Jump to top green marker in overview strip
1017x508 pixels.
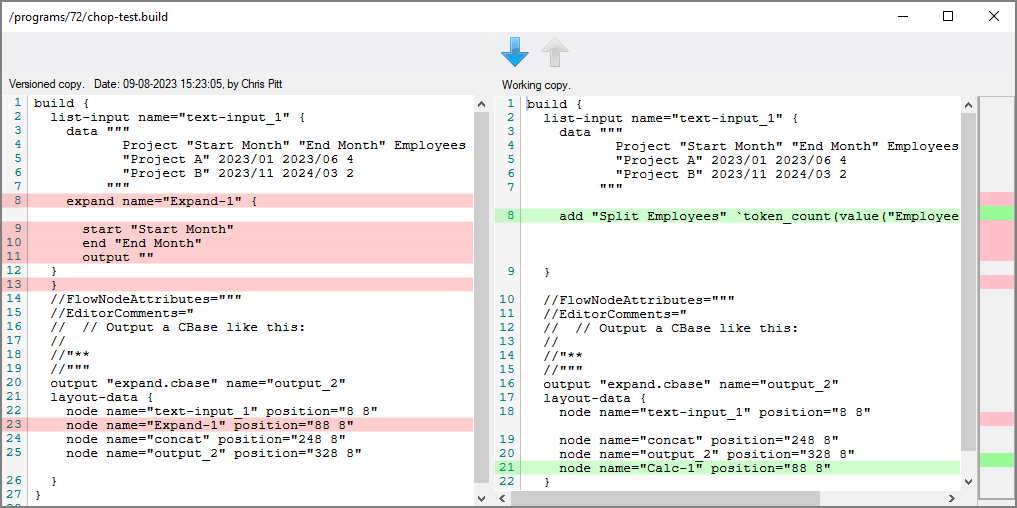996,213
